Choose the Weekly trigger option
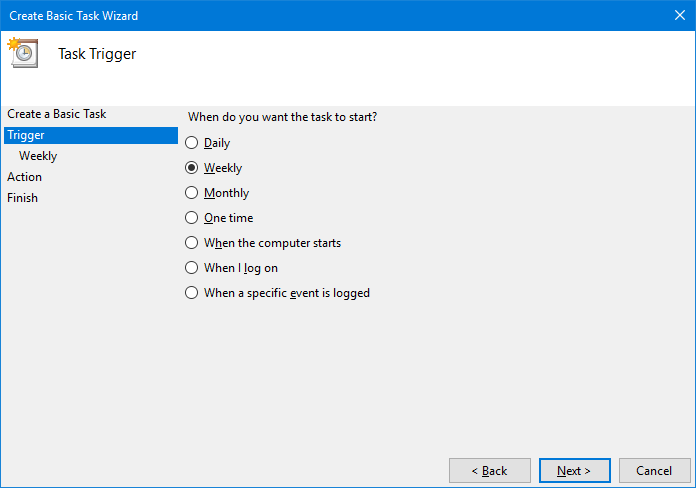This screenshot has width=696, height=488. (191, 167)
